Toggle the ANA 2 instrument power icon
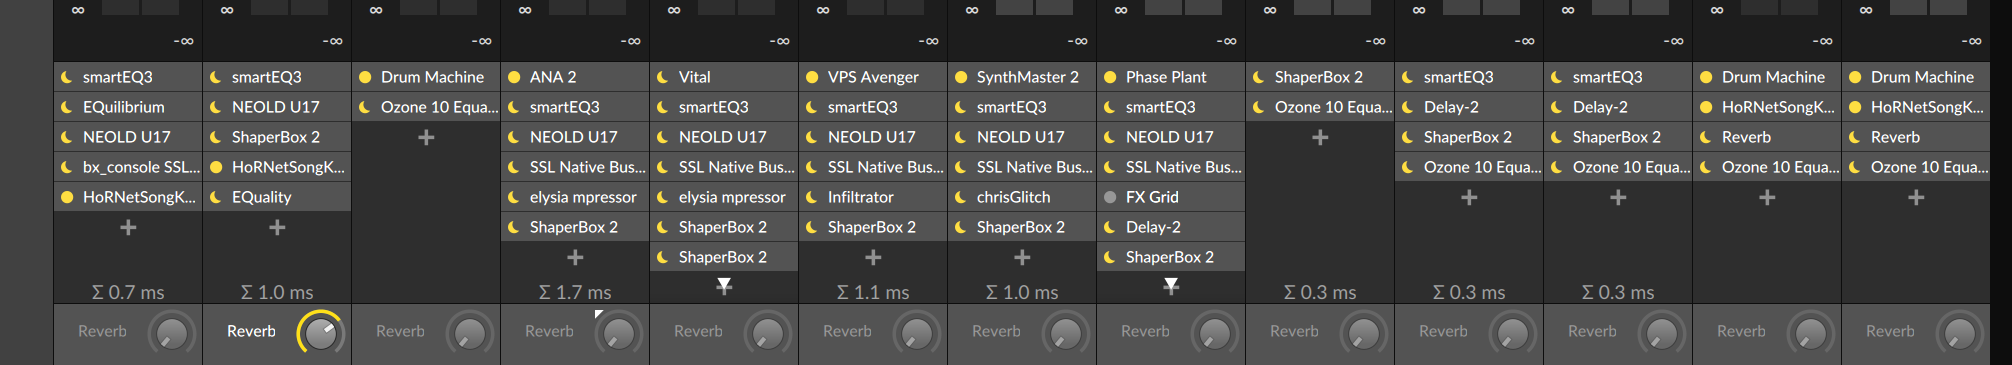Image resolution: width=2012 pixels, height=365 pixels. pos(514,77)
